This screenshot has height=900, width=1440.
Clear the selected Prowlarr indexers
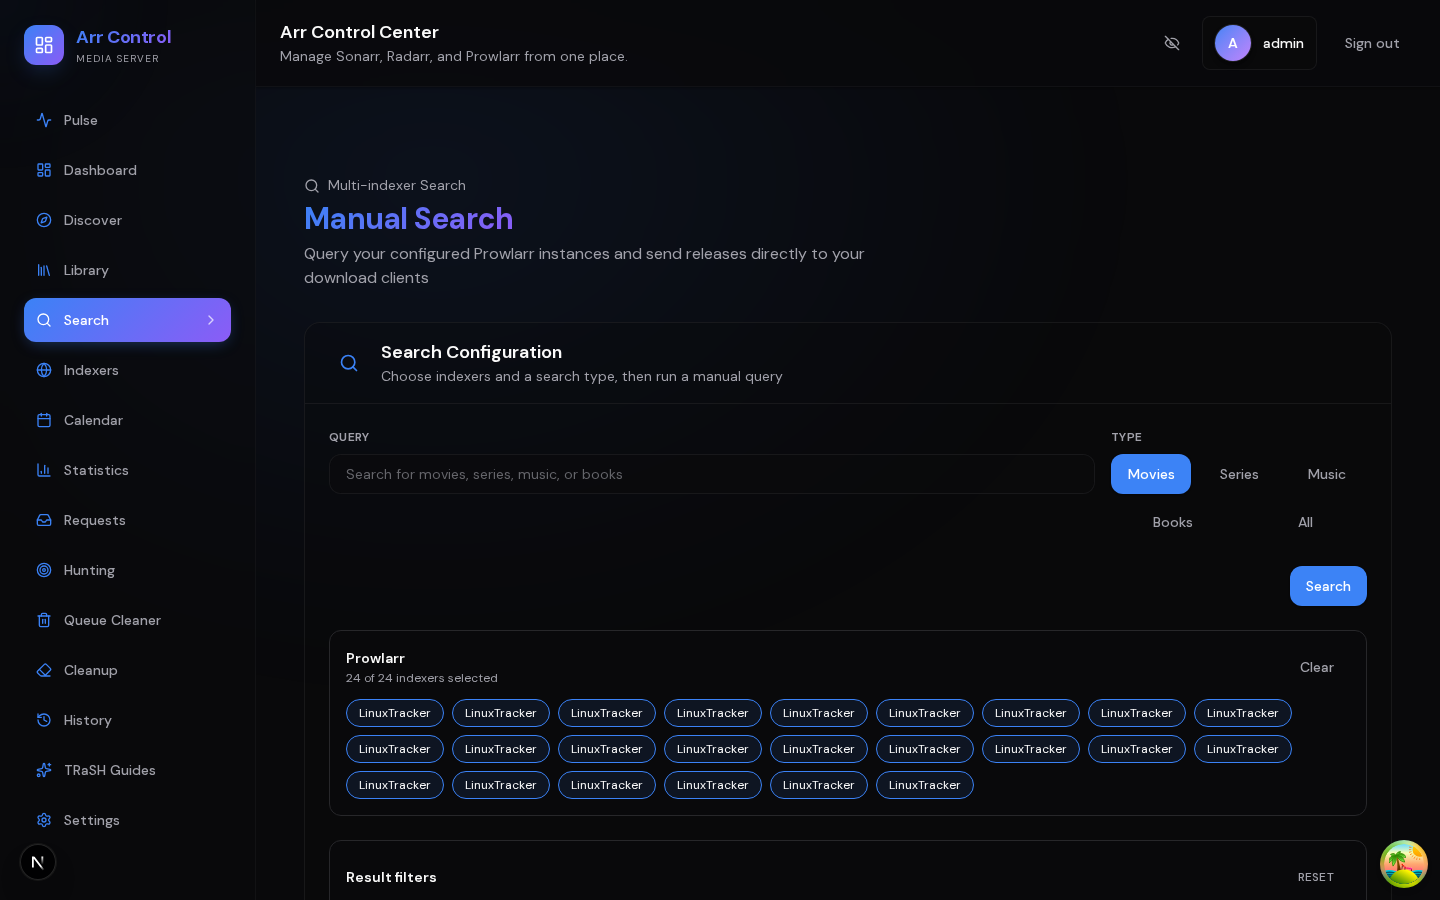(x=1316, y=667)
